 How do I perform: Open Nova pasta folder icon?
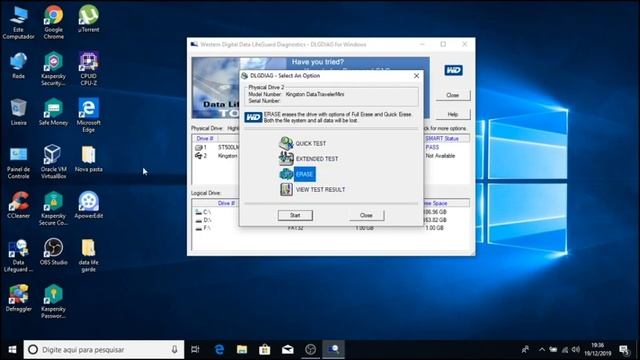point(89,158)
